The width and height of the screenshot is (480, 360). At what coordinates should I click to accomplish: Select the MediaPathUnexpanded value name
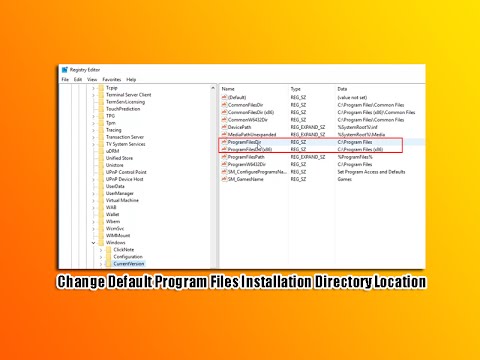[x=252, y=135]
